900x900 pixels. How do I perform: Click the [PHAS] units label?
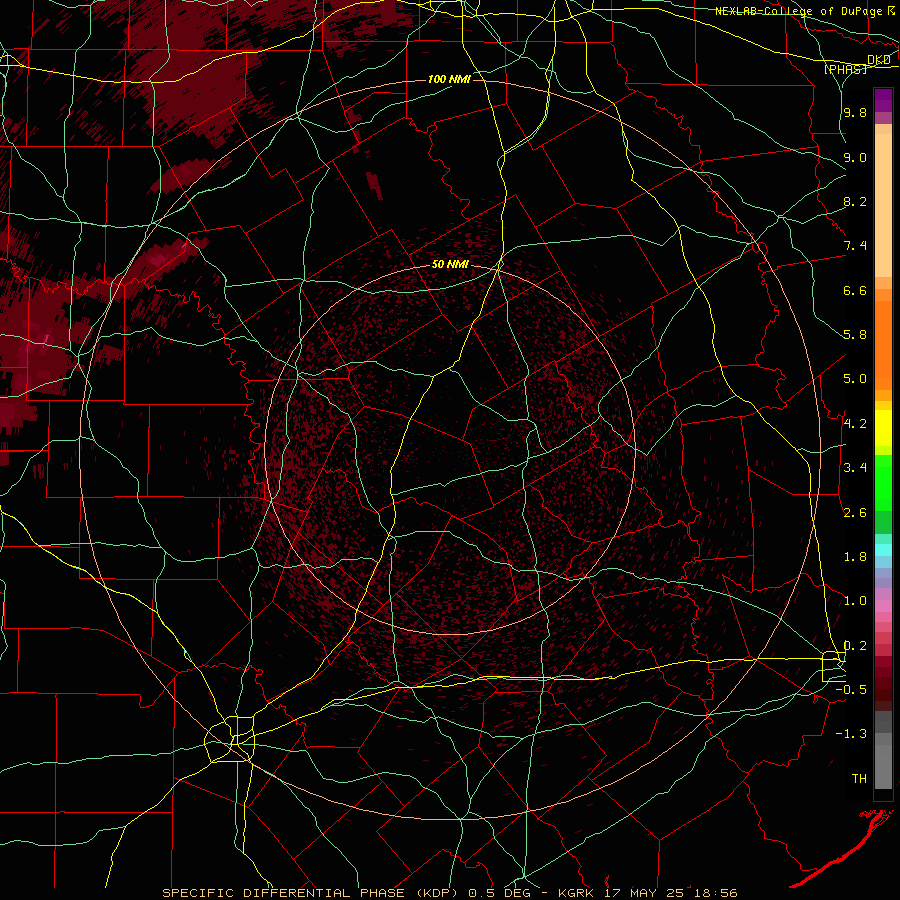click(x=845, y=69)
